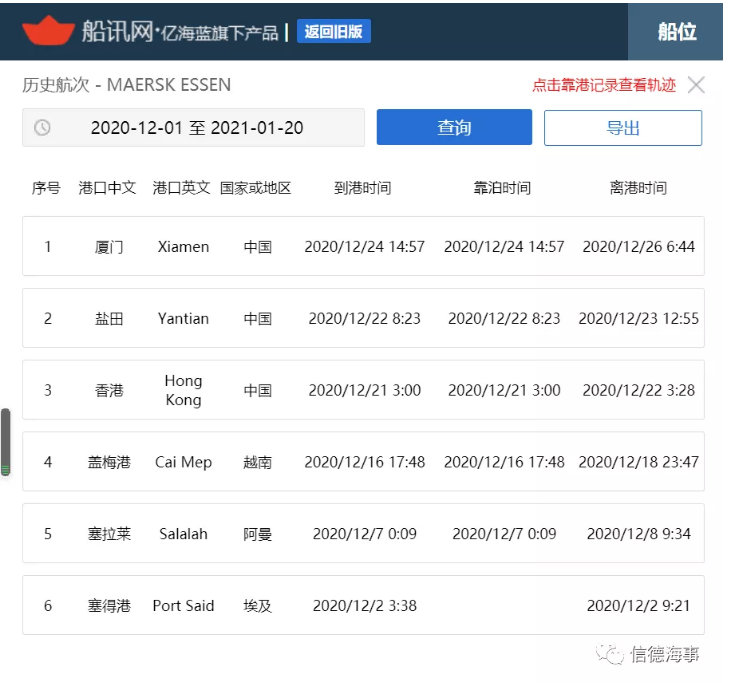Select the Port Said port call row
The height and width of the screenshot is (683, 753).
(363, 605)
